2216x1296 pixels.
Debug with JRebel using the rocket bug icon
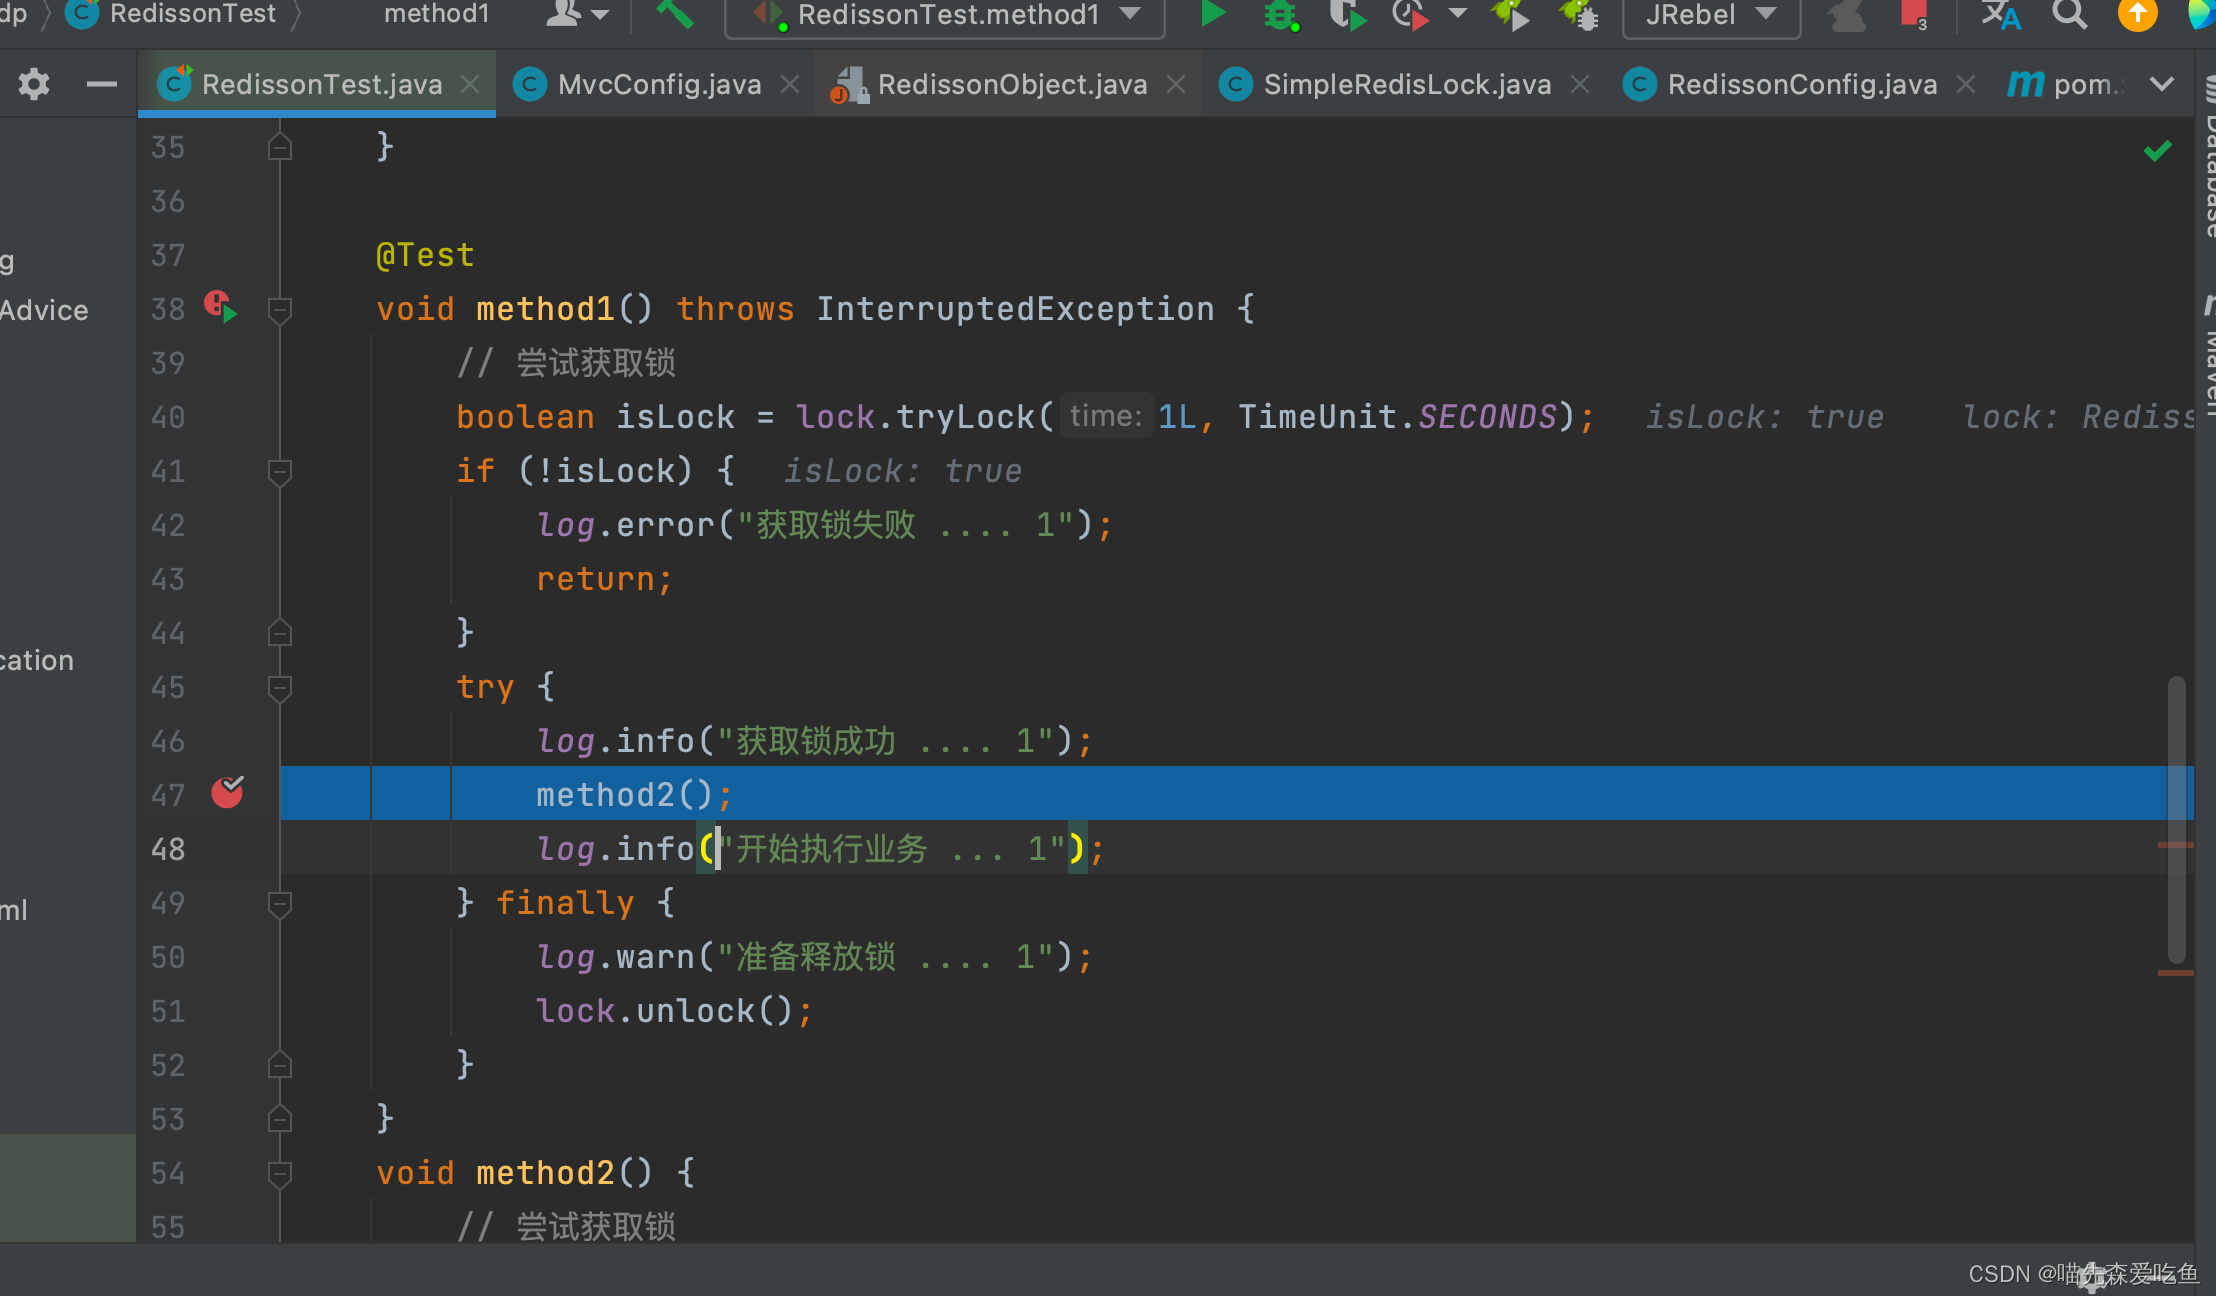point(1579,15)
